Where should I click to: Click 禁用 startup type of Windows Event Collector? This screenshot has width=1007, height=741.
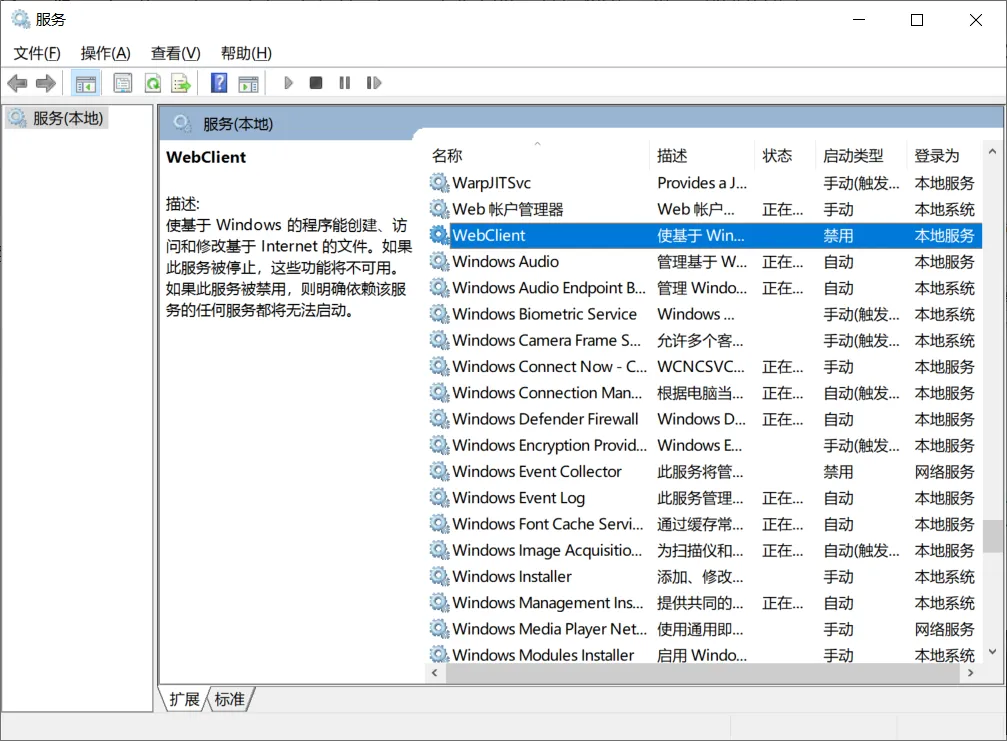(x=838, y=472)
